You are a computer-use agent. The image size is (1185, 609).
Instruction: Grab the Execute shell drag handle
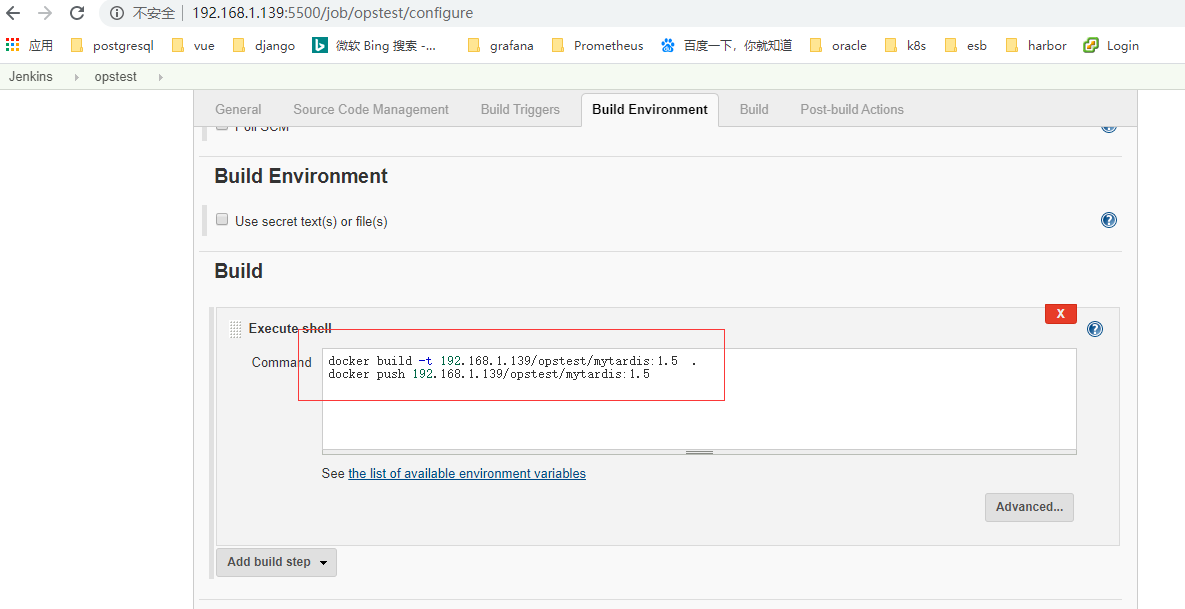235,329
